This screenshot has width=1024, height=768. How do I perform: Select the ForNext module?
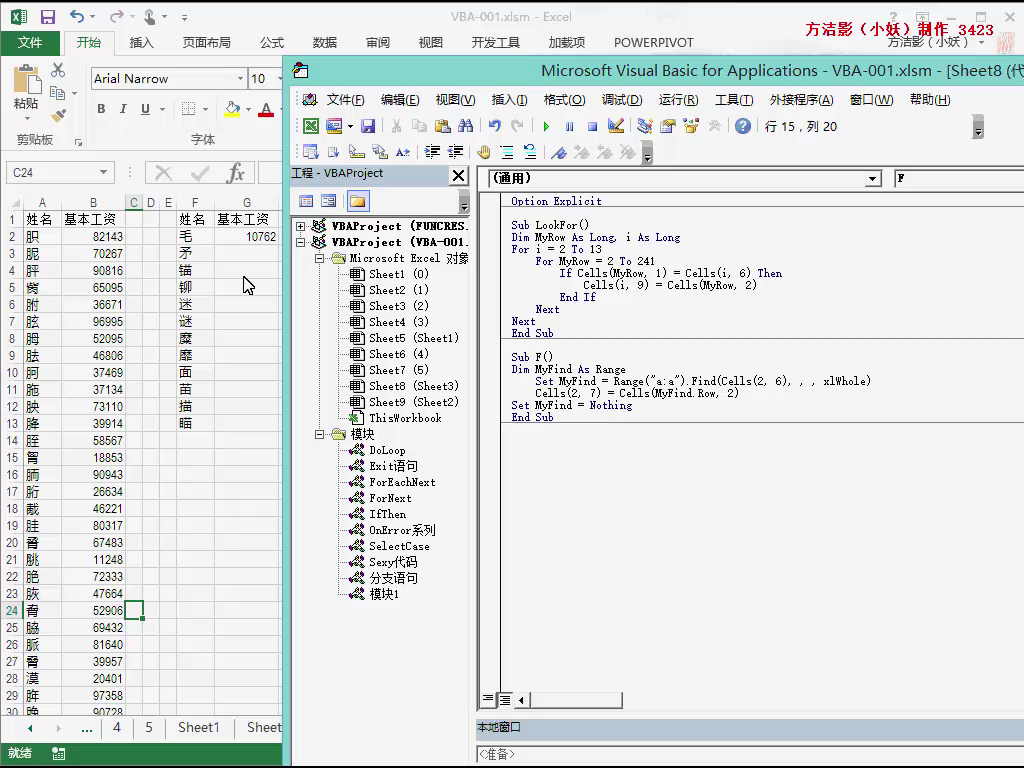click(x=390, y=498)
